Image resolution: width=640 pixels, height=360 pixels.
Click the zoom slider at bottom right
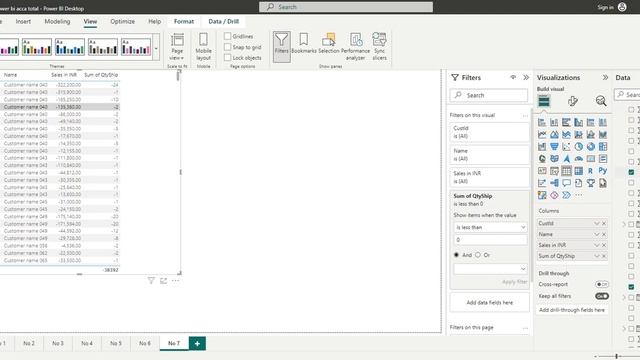click(616, 356)
